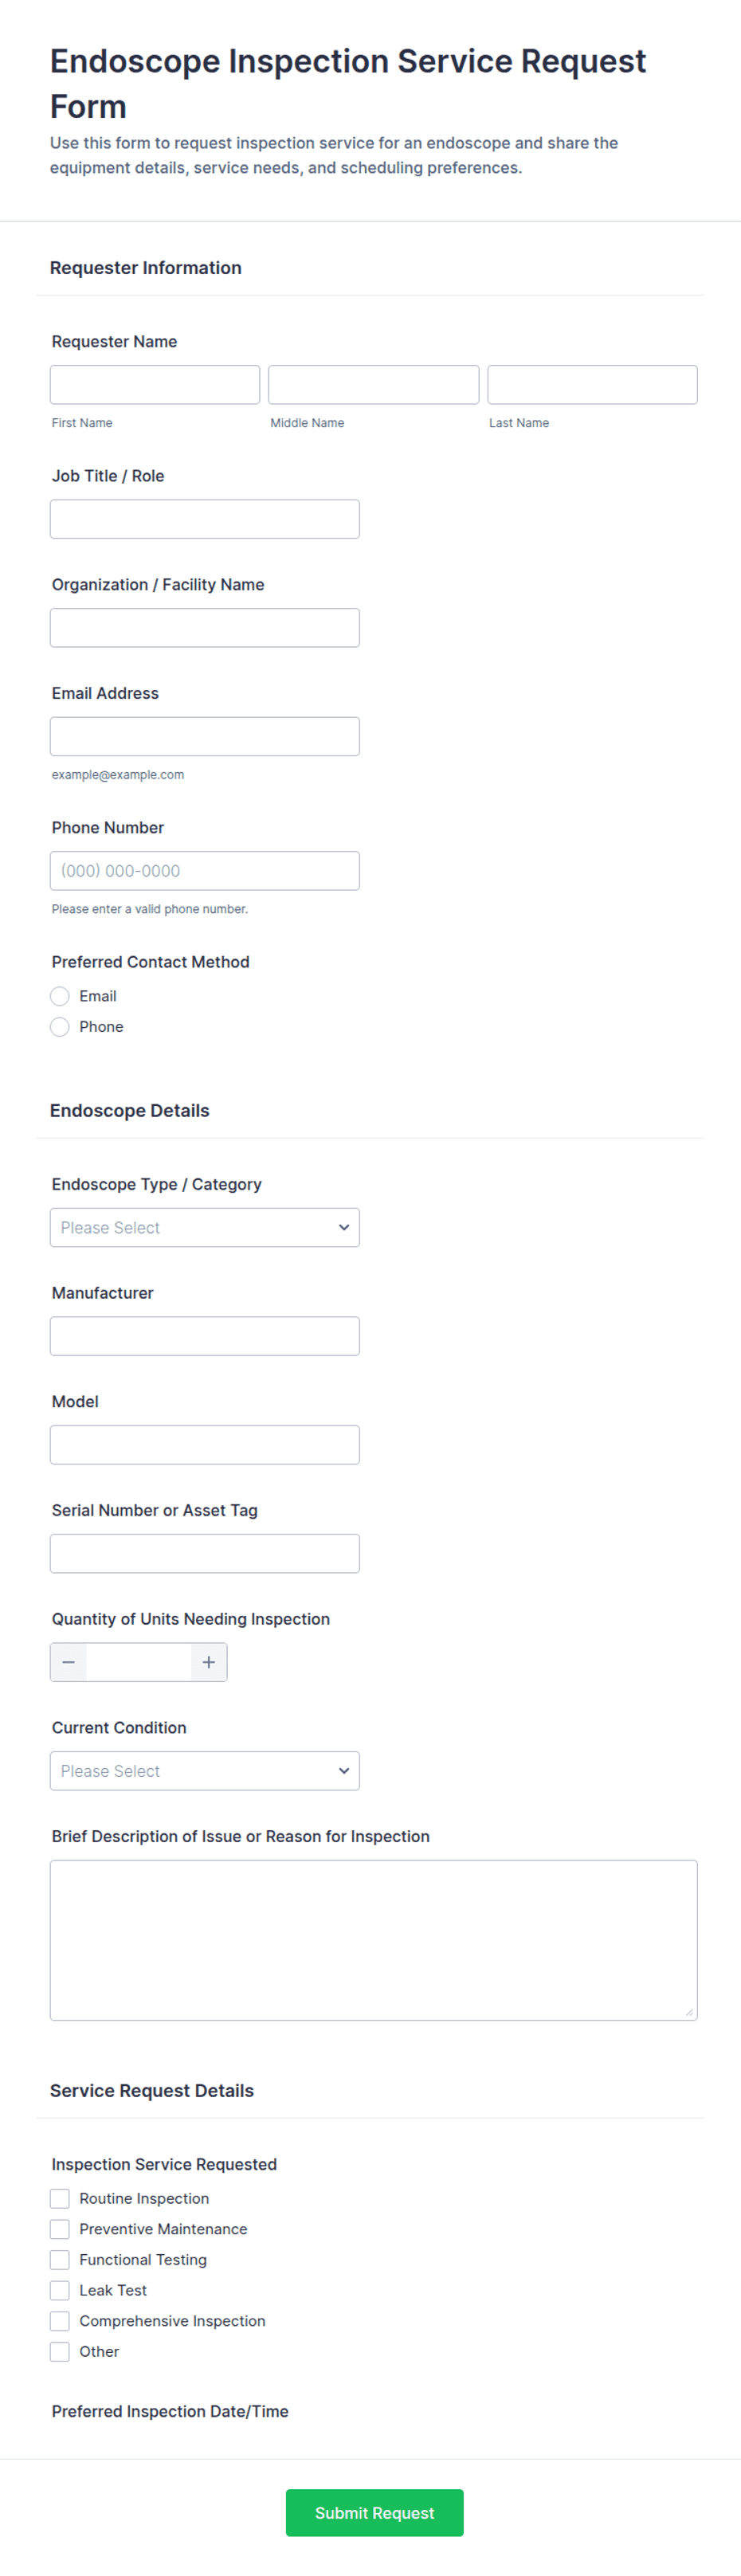
Task: Click the Brief Description text area
Action: pyautogui.click(x=373, y=1940)
